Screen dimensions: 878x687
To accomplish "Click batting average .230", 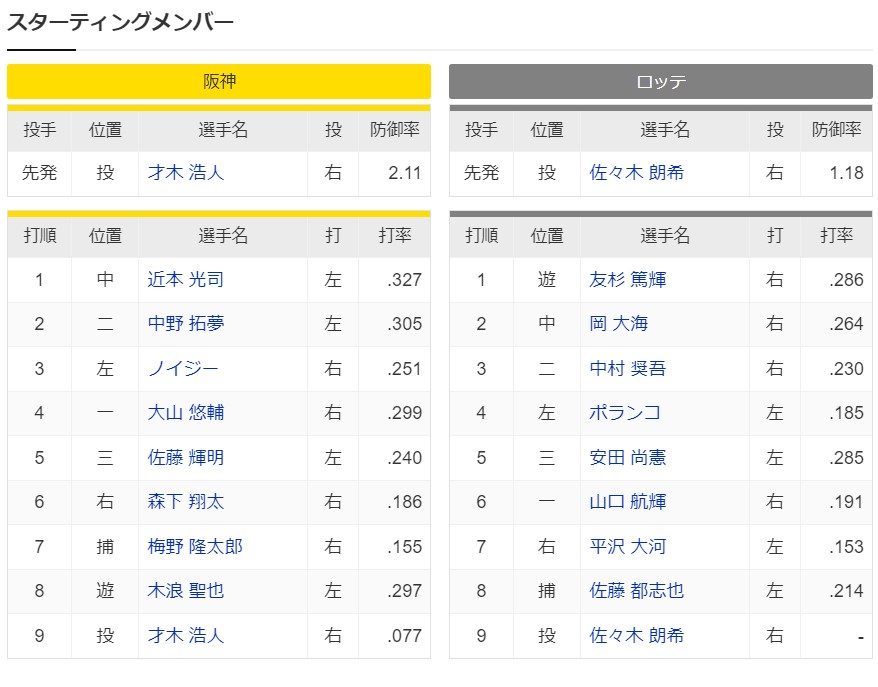I will 846,368.
